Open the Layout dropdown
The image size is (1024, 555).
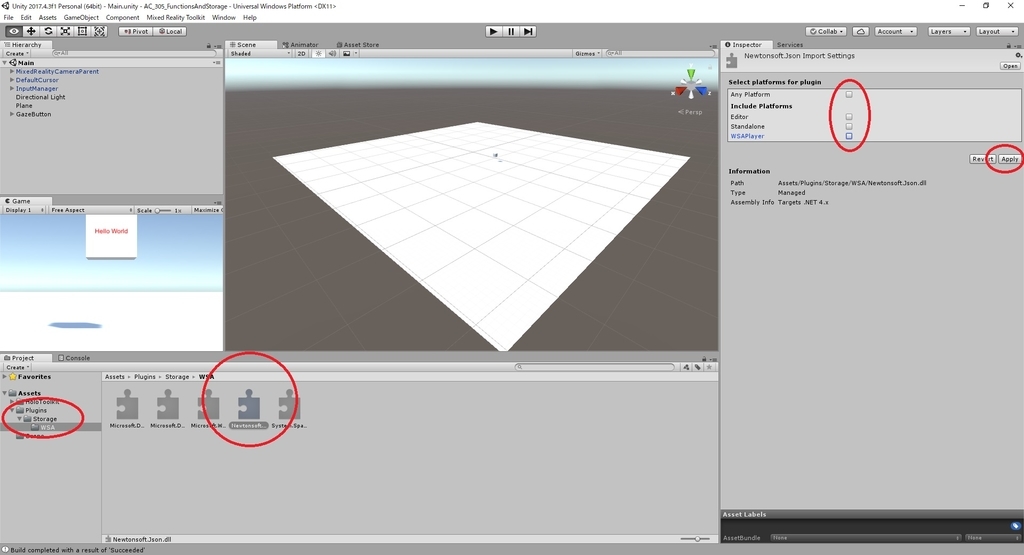coord(997,31)
